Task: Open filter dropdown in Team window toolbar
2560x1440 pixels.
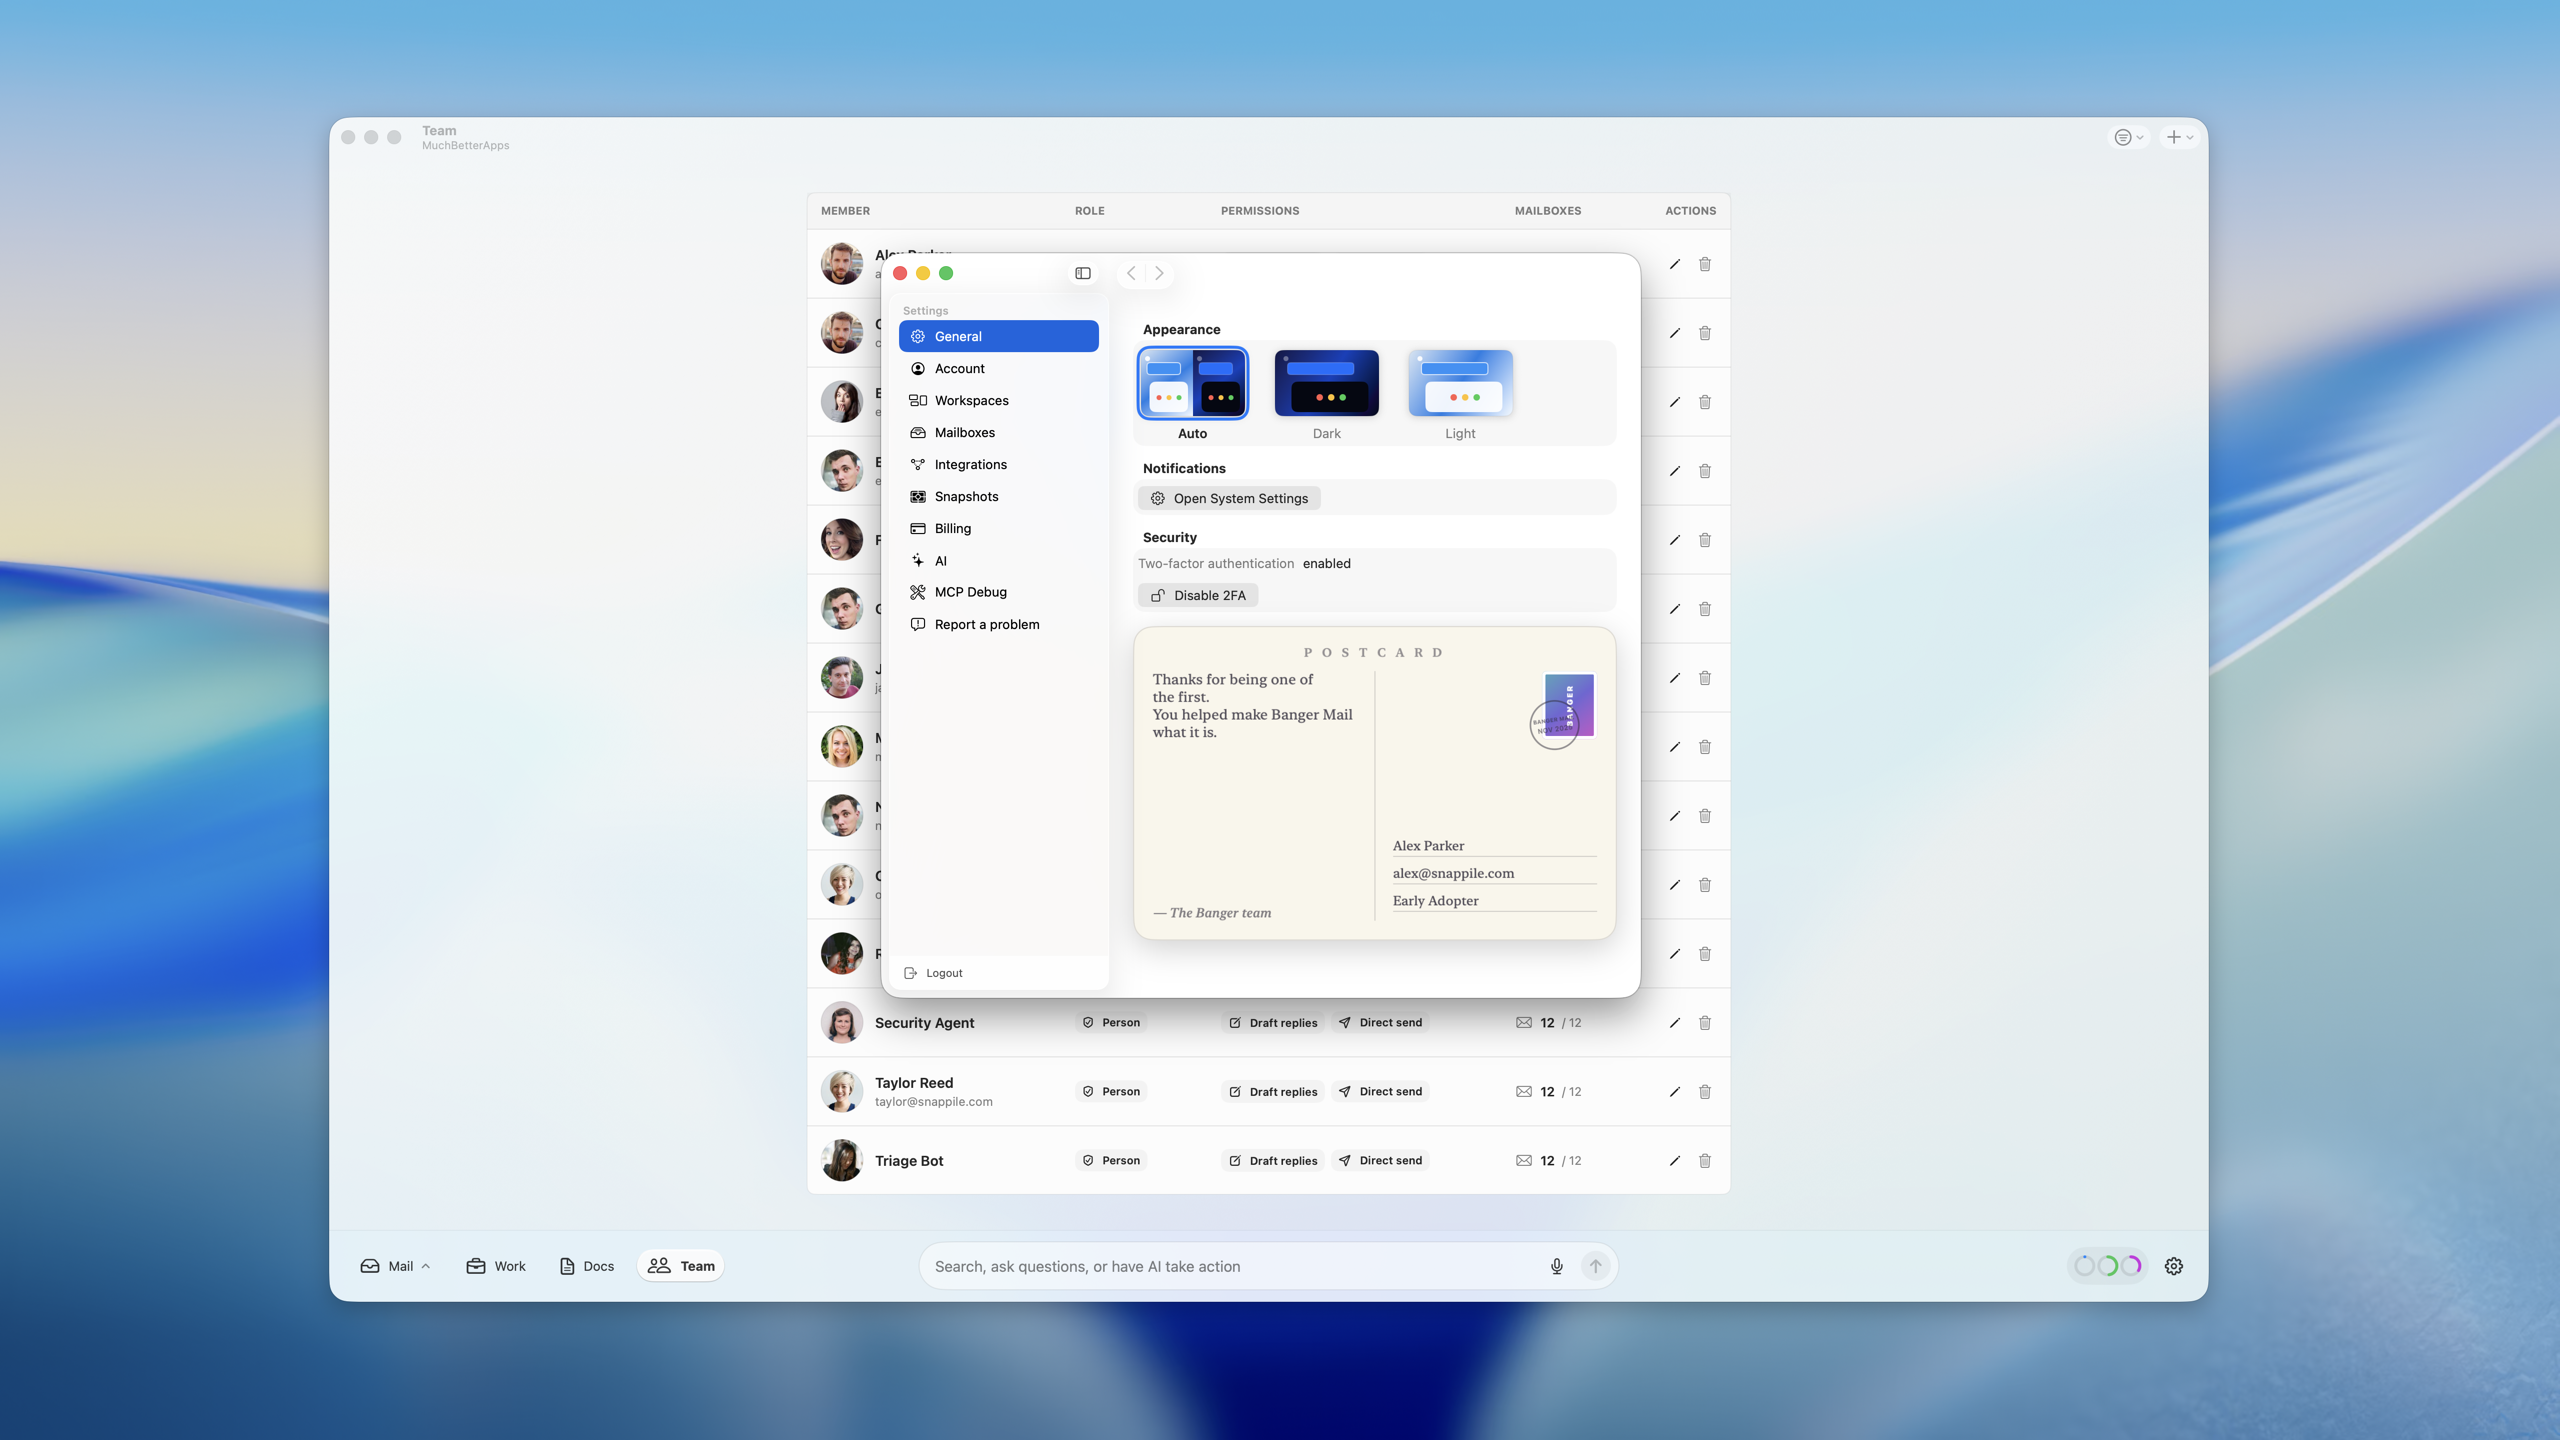Action: point(2128,137)
